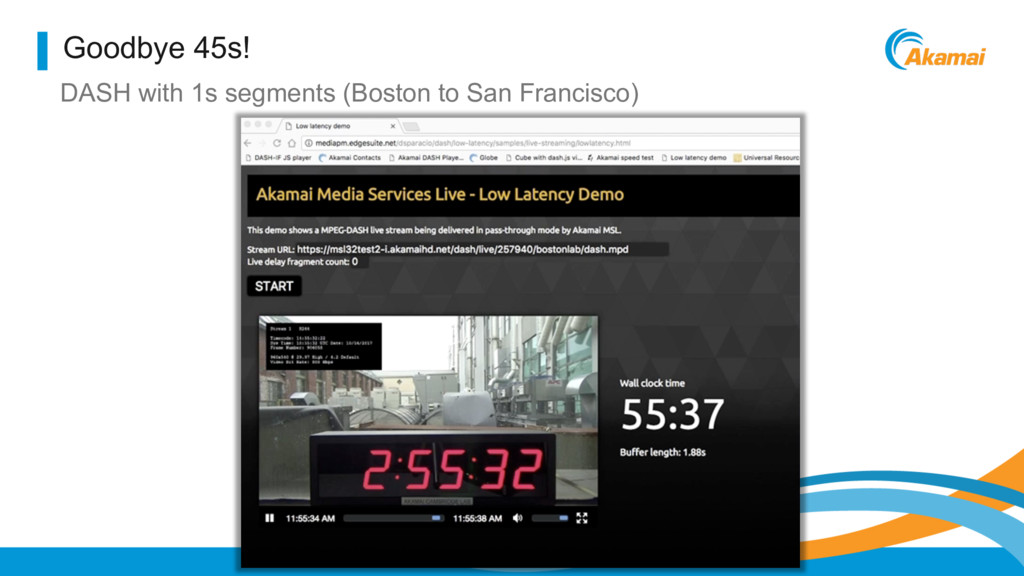
Task: Click the slide subtitle about 1s segments
Action: 349,93
